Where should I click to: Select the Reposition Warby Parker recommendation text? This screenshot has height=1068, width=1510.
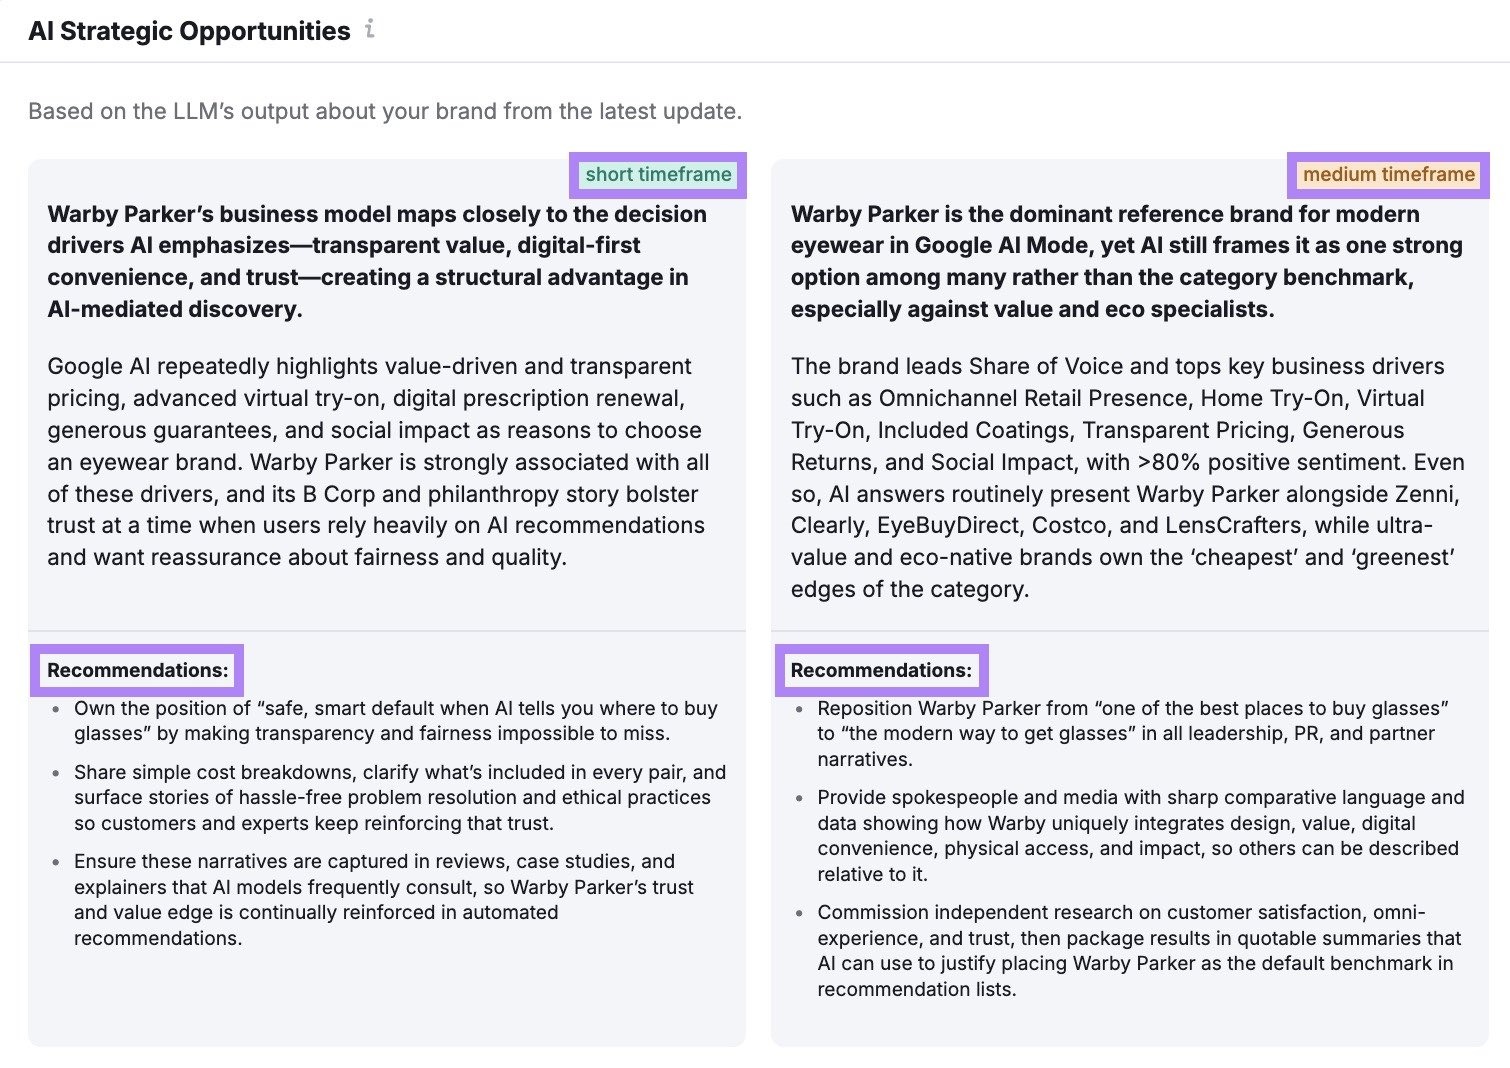pyautogui.click(x=1132, y=733)
